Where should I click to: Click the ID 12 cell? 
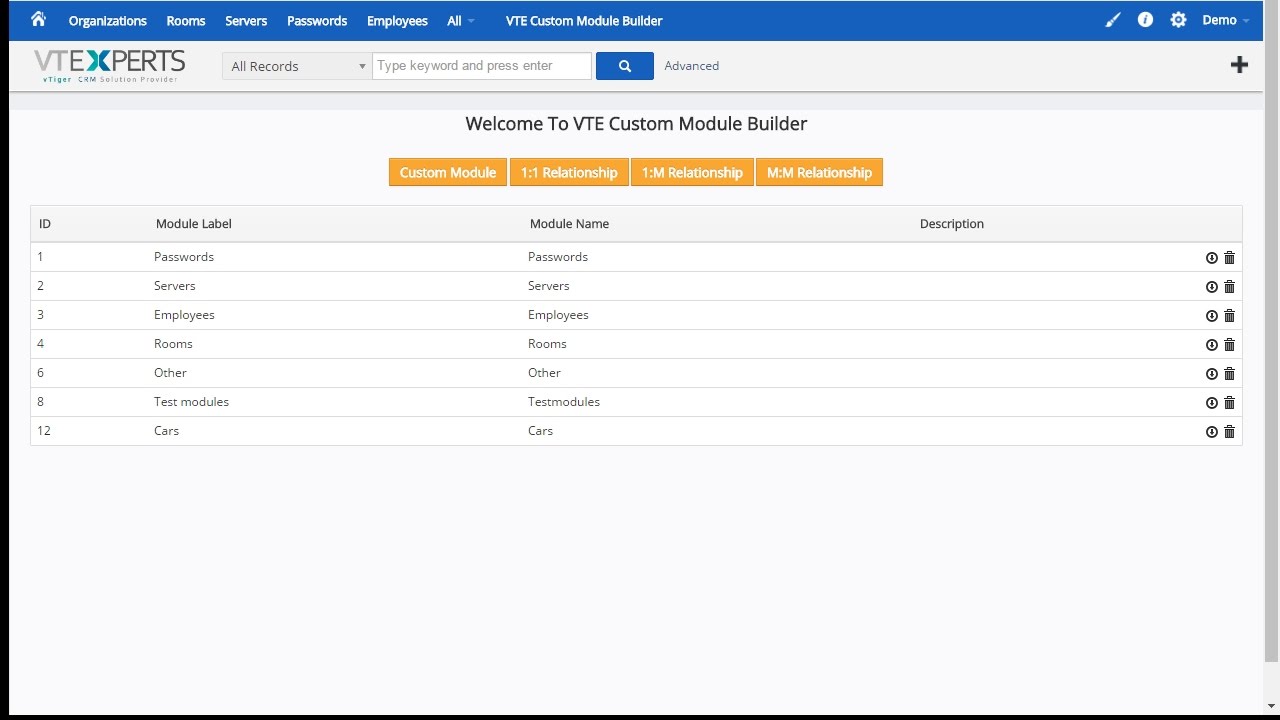(44, 431)
